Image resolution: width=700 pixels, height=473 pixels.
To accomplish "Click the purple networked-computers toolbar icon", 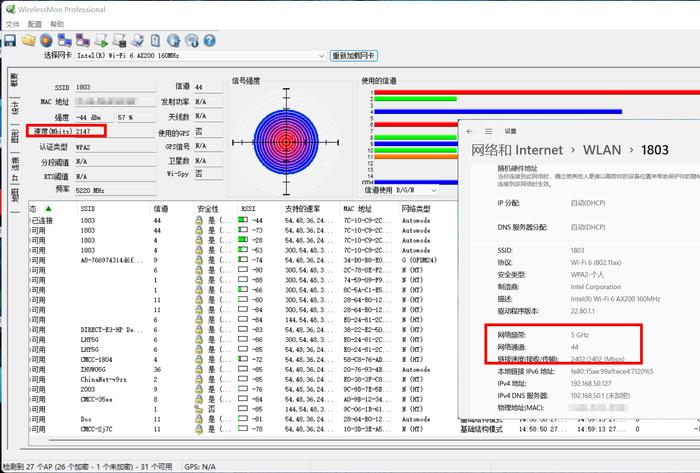I will pyautogui.click(x=83, y=41).
